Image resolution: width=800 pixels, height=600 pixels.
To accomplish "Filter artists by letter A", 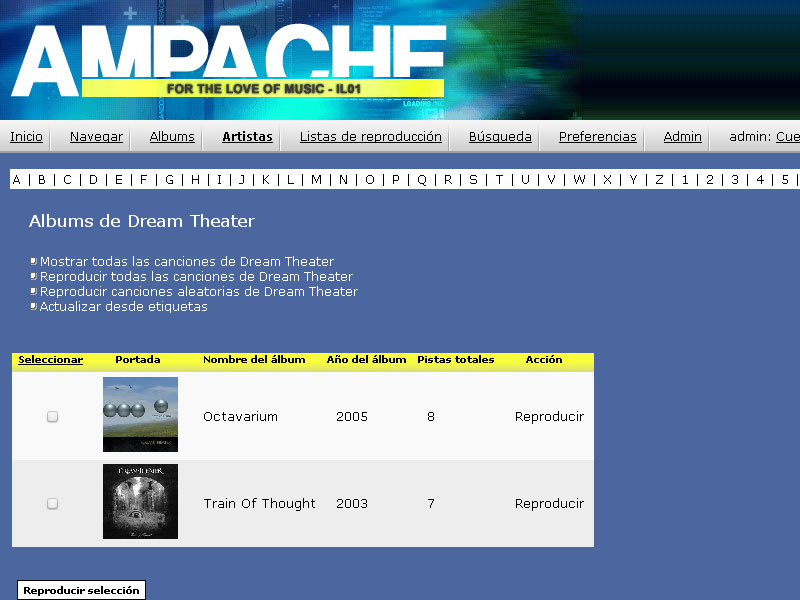I will coord(17,180).
